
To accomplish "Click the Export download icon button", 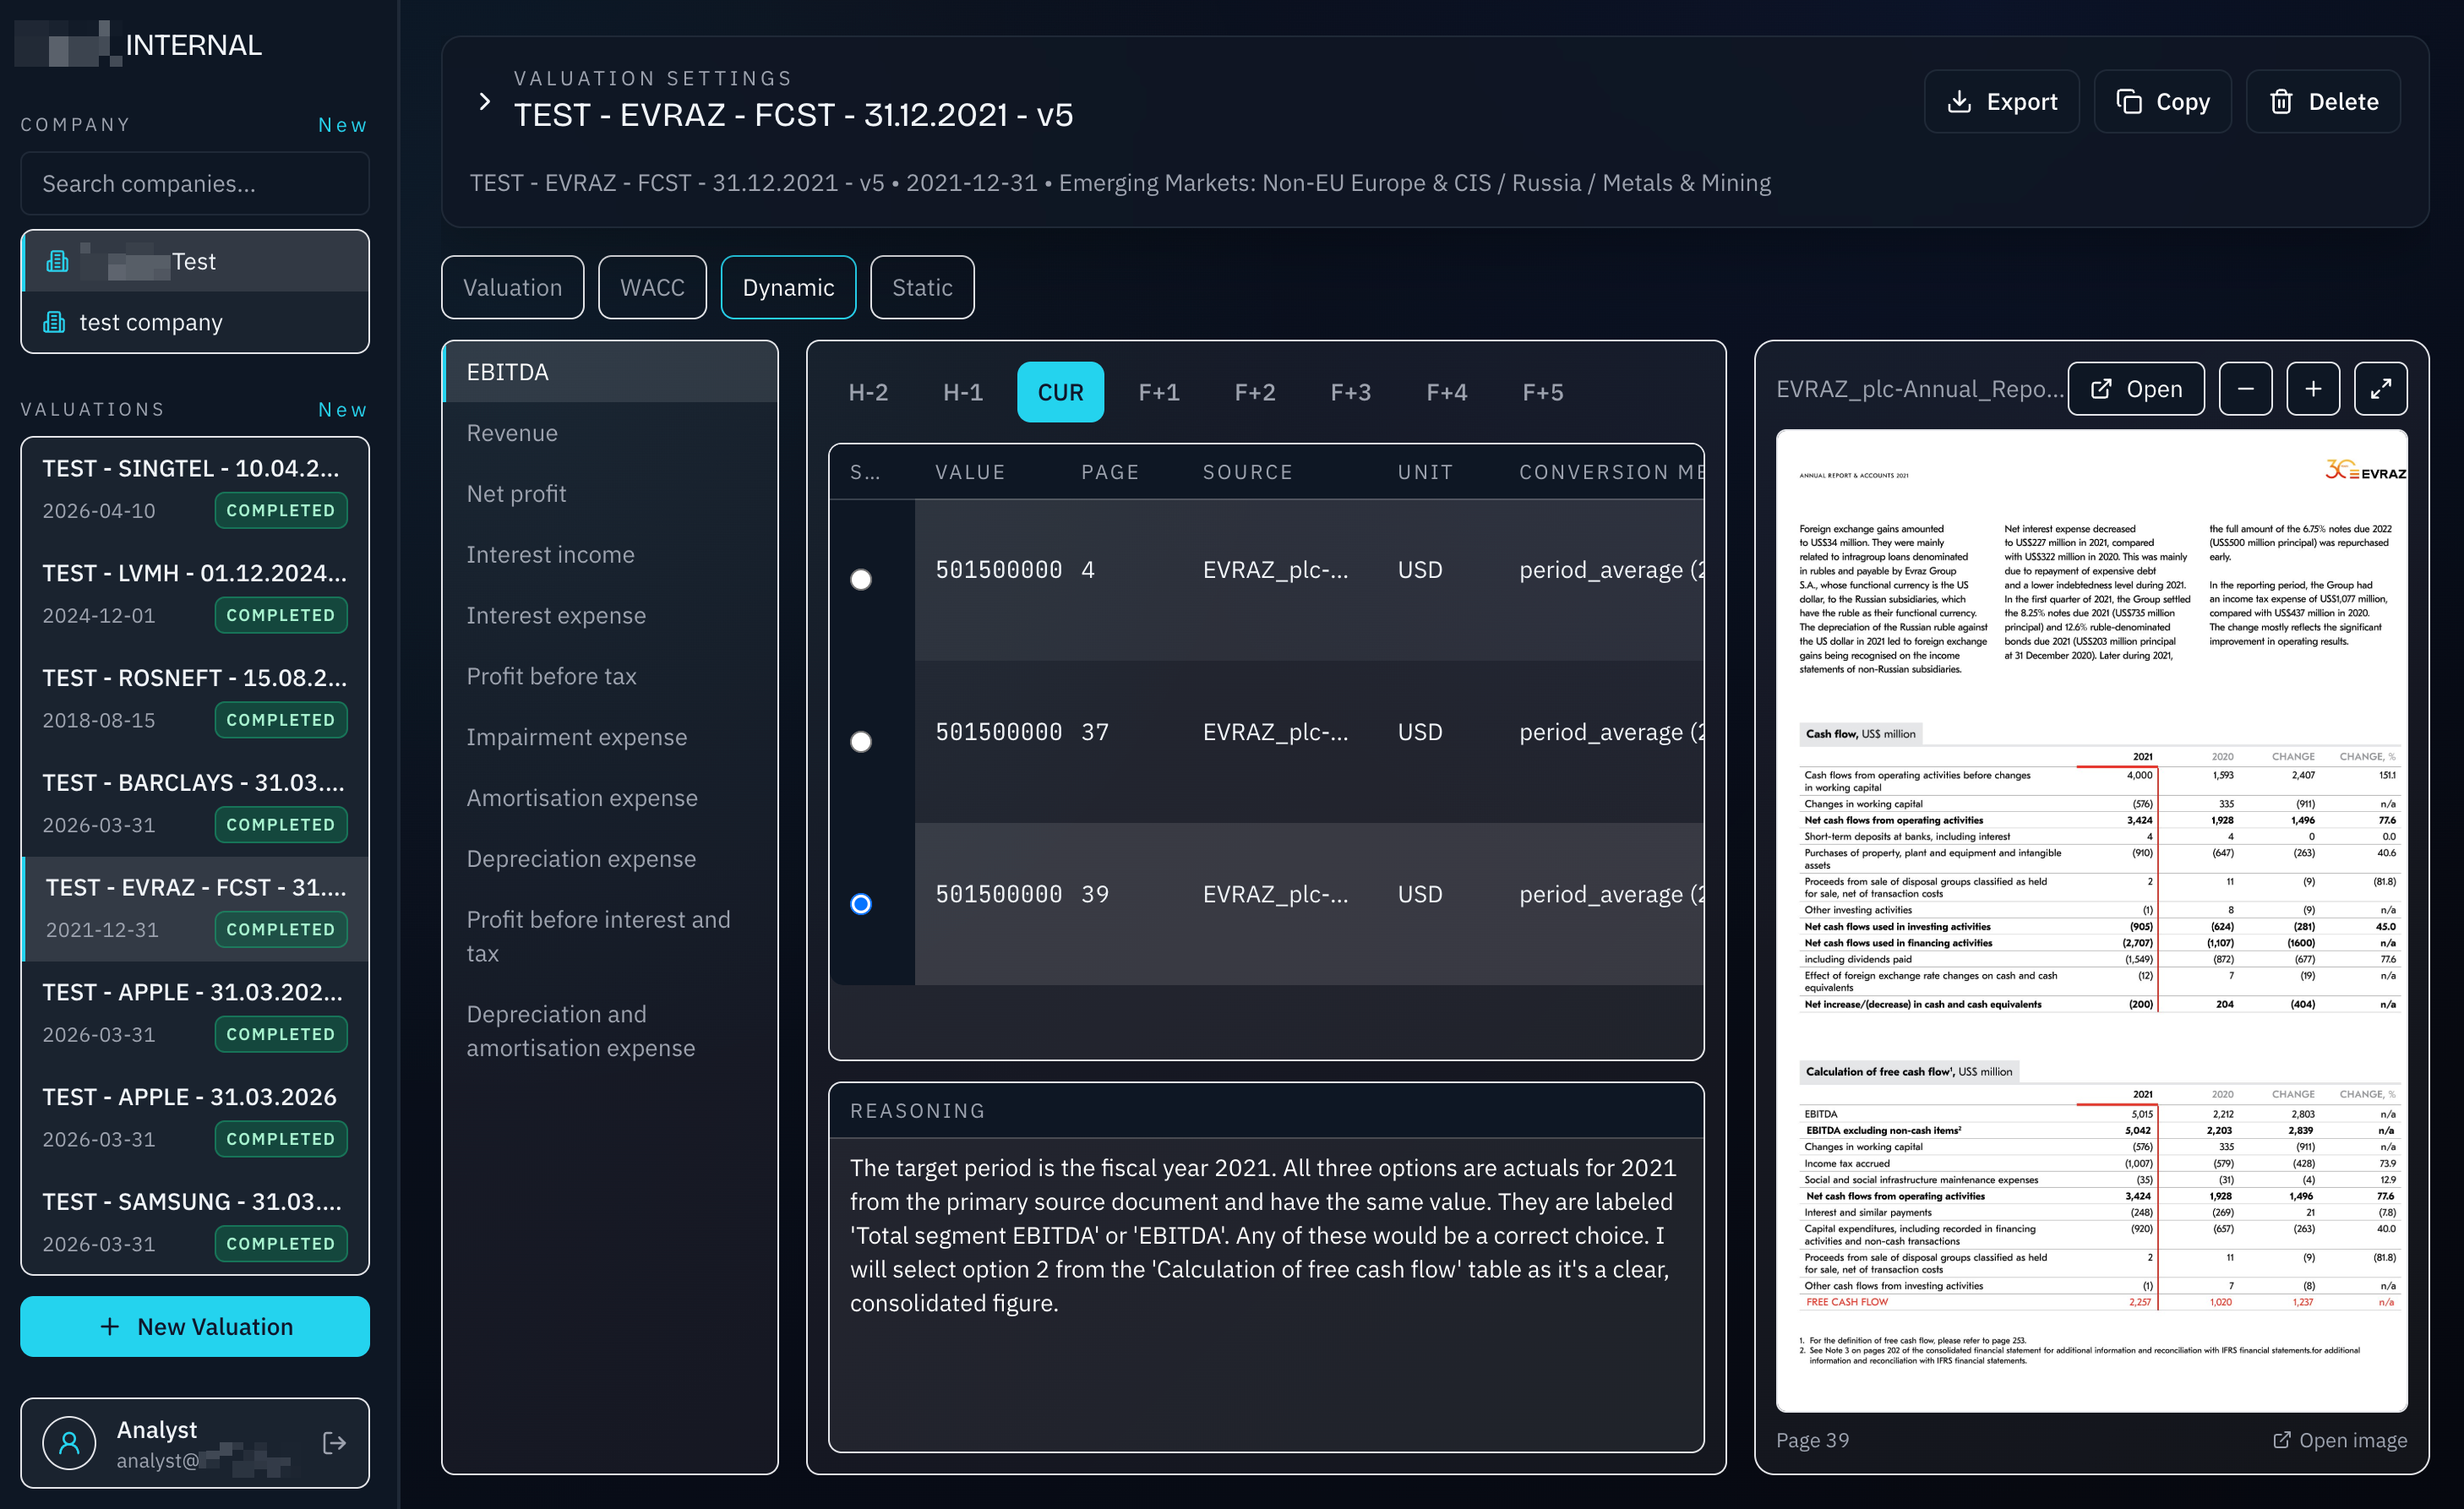I will click(2001, 102).
